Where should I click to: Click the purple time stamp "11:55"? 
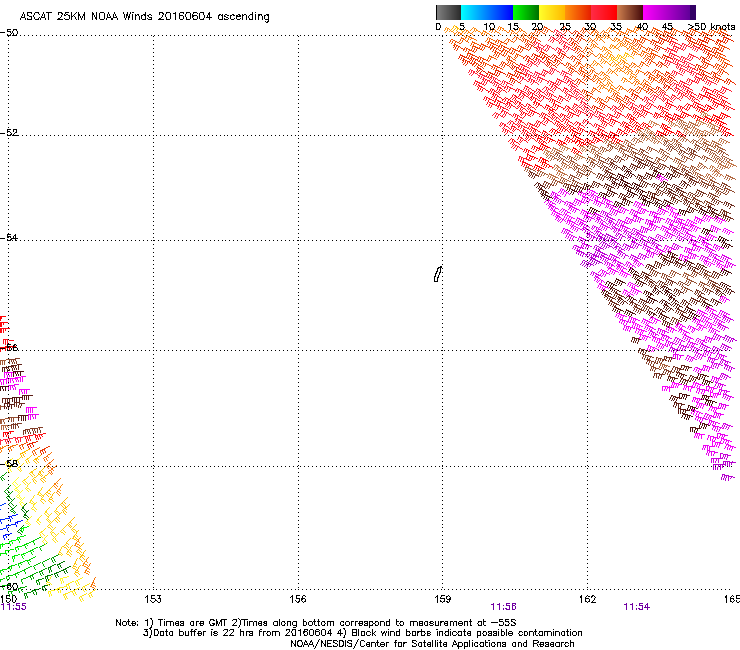[14, 607]
